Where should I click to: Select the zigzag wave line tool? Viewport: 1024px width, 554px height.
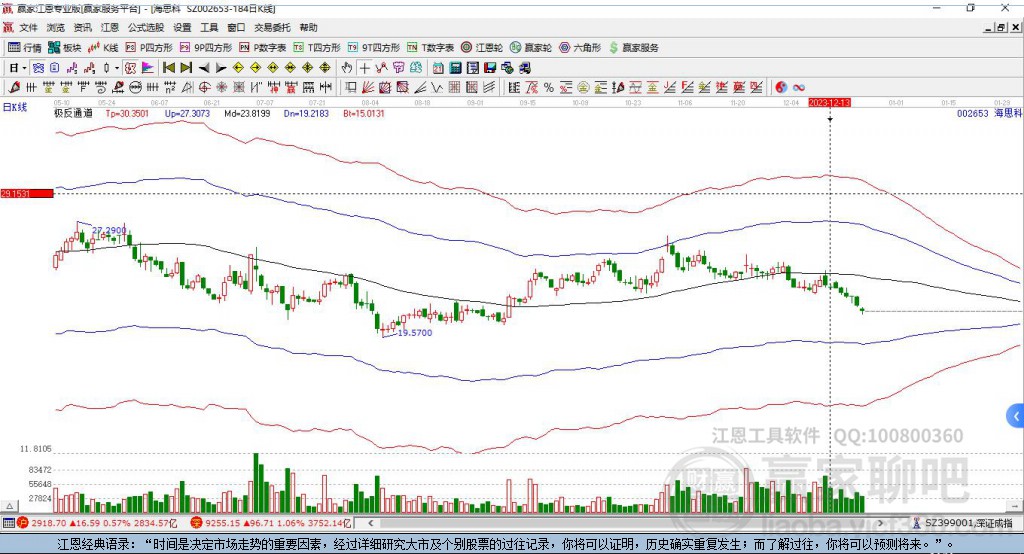(437, 88)
